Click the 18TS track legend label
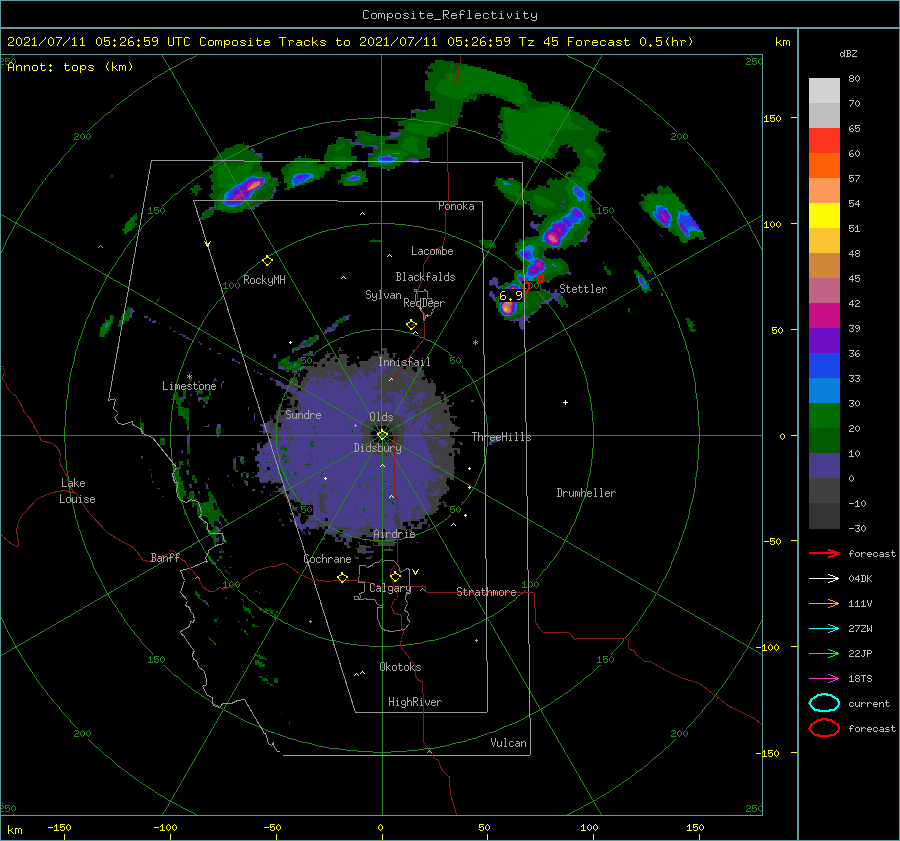The image size is (900, 841). (x=860, y=679)
